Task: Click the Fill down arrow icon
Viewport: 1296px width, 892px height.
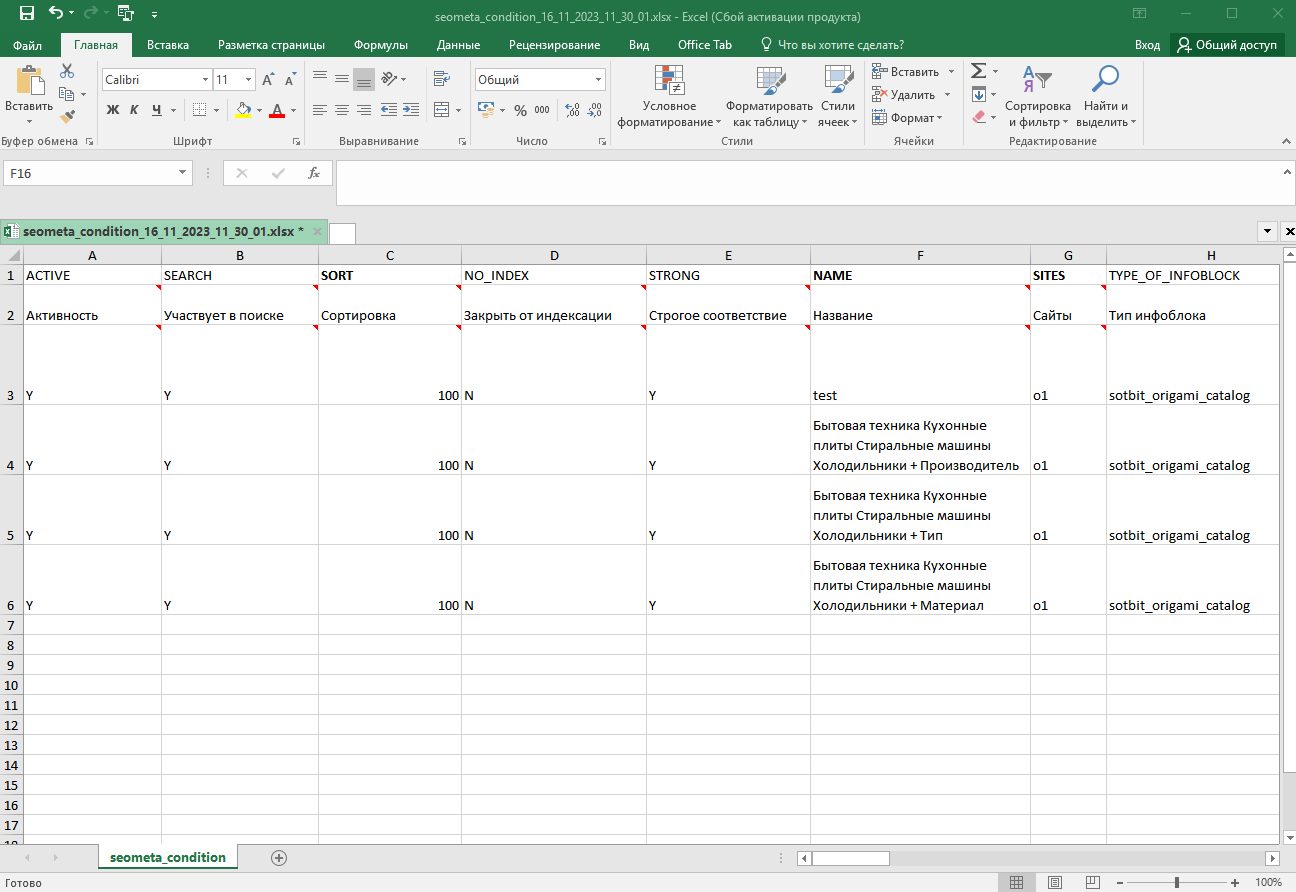Action: [x=979, y=94]
